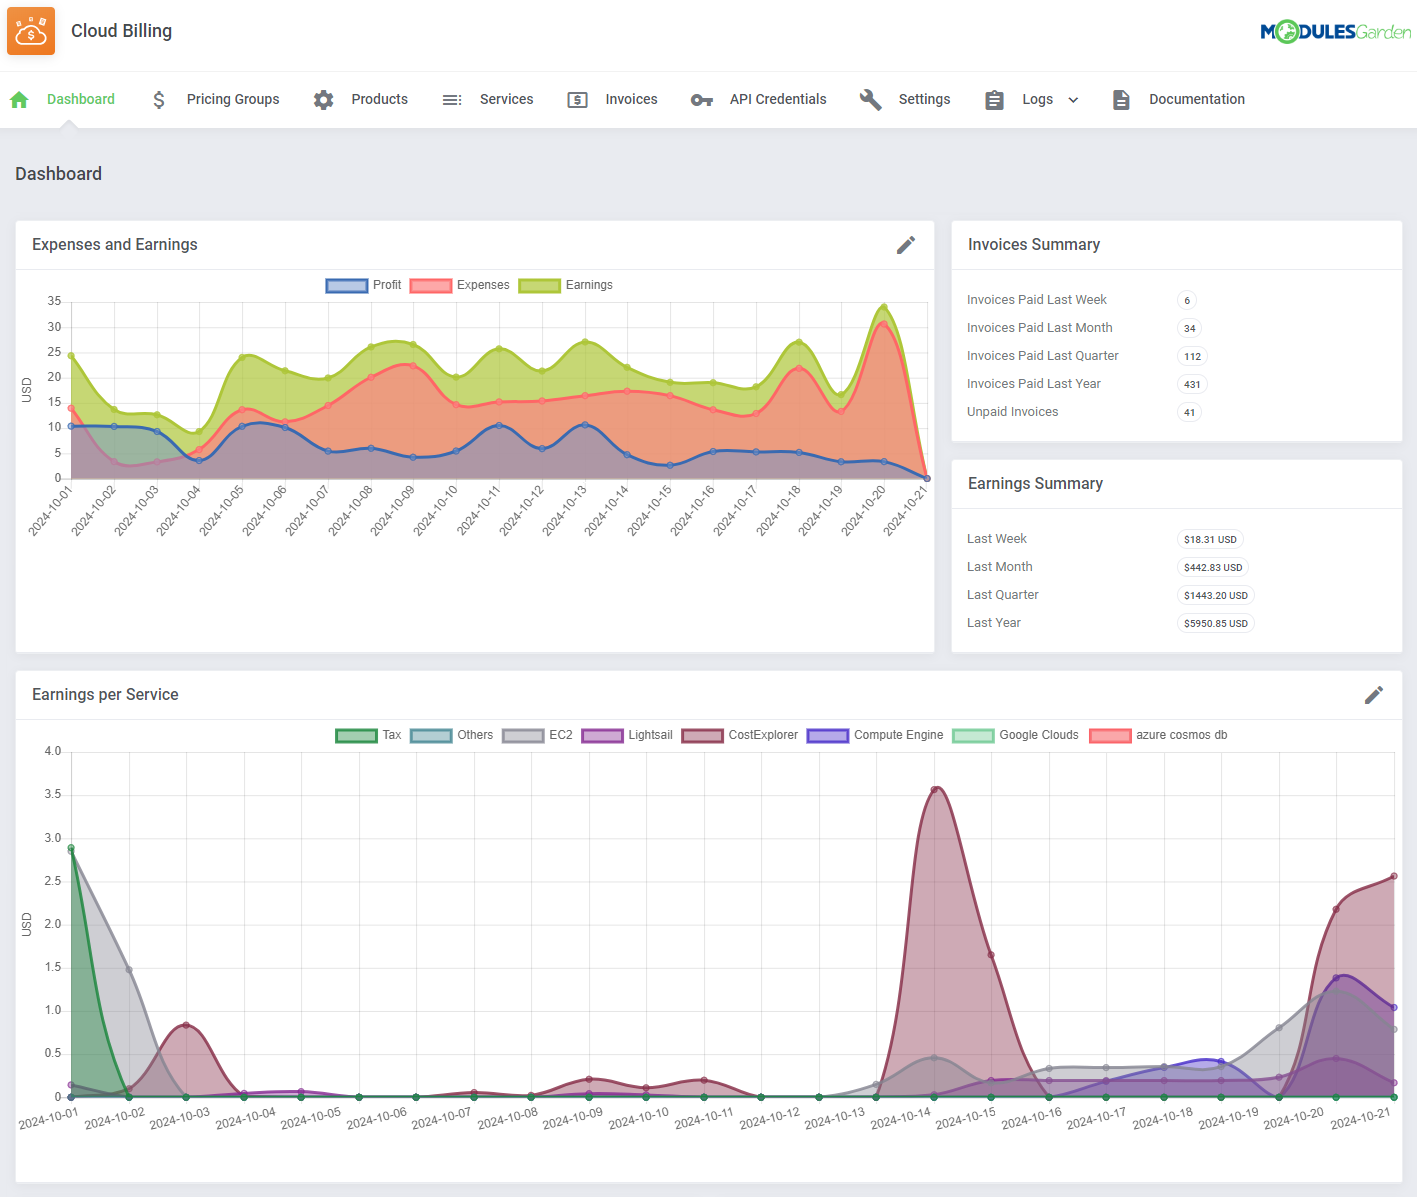Open the Documentation link
Screen dimensions: 1417x1197
(x=1197, y=99)
